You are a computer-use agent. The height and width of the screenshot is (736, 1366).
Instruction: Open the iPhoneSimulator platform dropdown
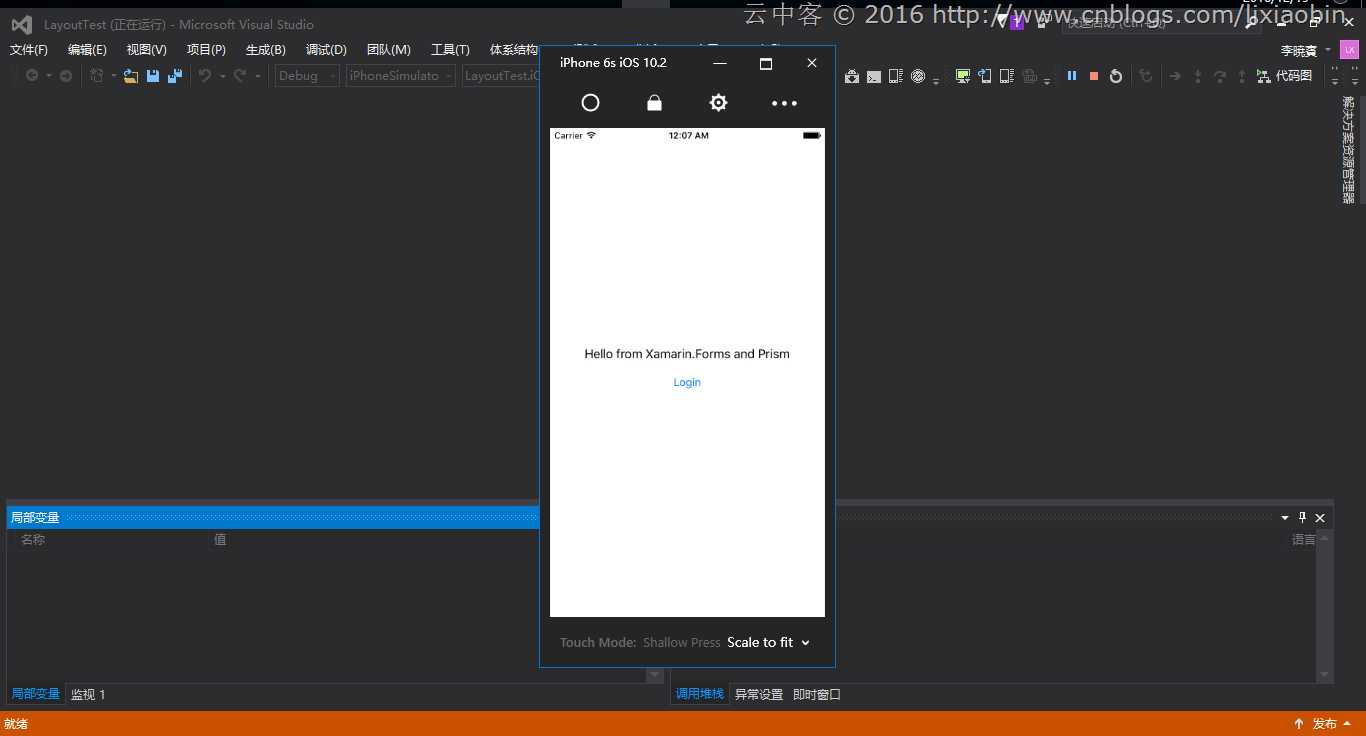(x=400, y=76)
